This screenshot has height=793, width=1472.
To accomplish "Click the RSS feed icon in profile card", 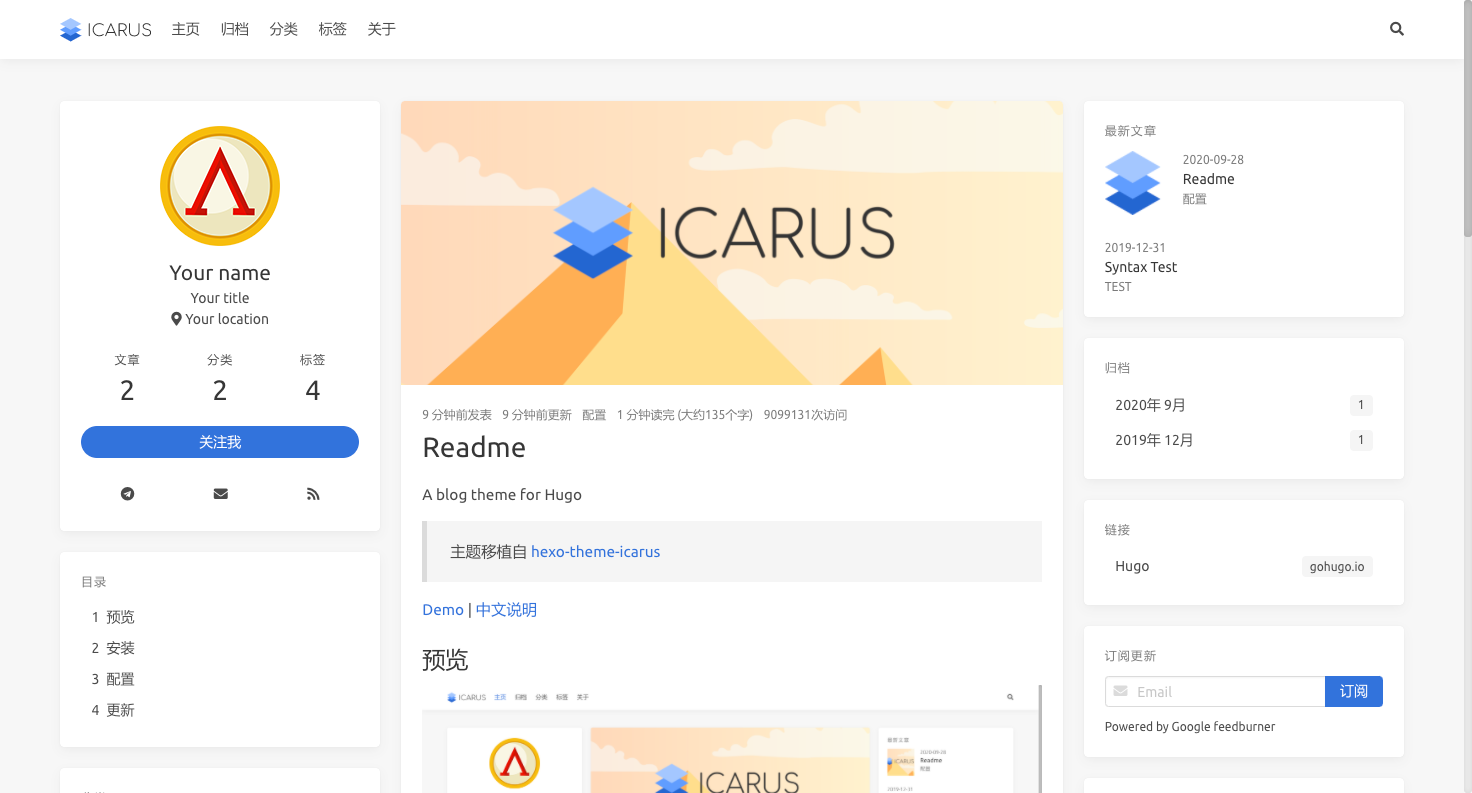I will 313,494.
